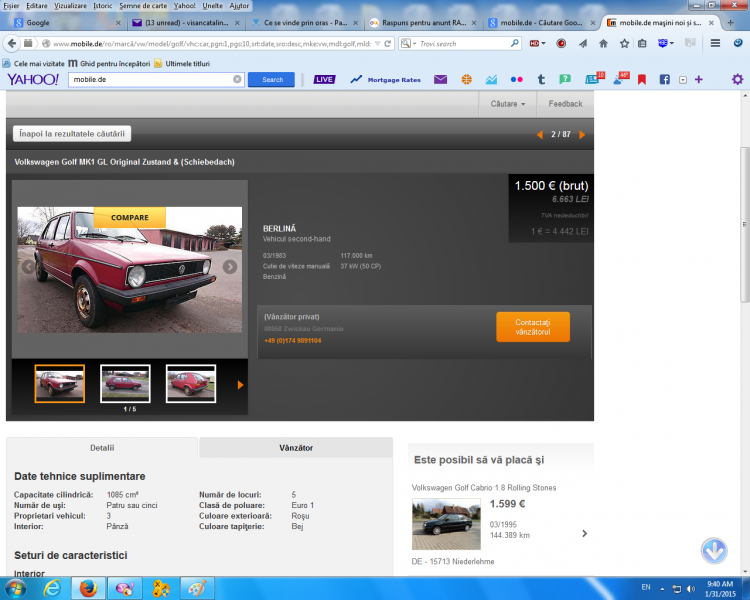This screenshot has width=750, height=600.
Task: Expand thumbnail strip with orange arrow
Action: coord(240,384)
